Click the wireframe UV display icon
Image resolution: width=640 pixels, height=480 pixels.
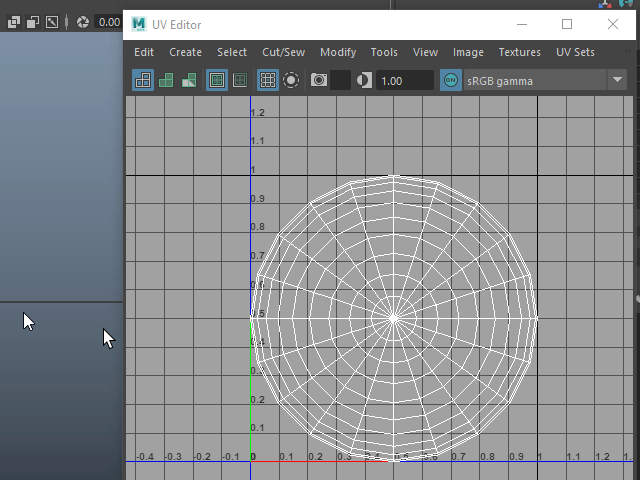(x=143, y=81)
